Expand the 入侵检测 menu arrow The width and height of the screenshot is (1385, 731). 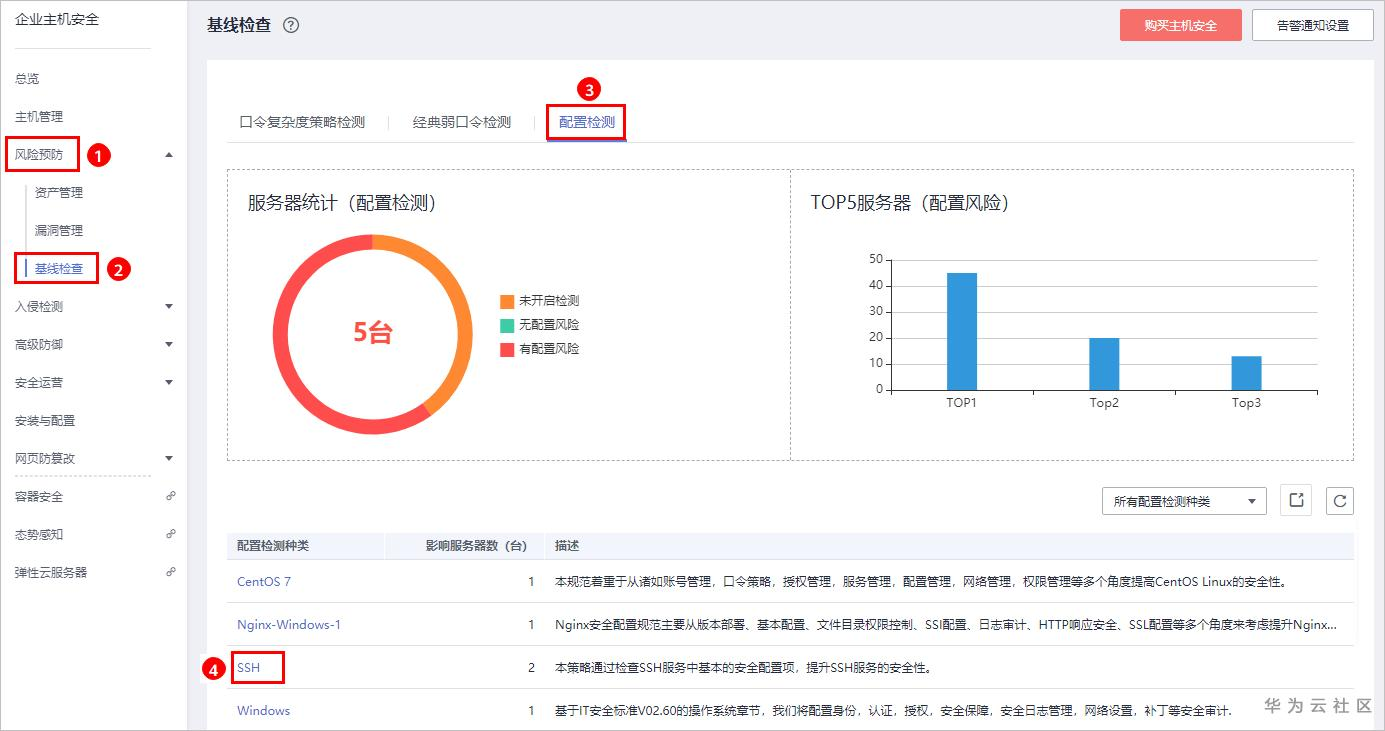tap(169, 307)
